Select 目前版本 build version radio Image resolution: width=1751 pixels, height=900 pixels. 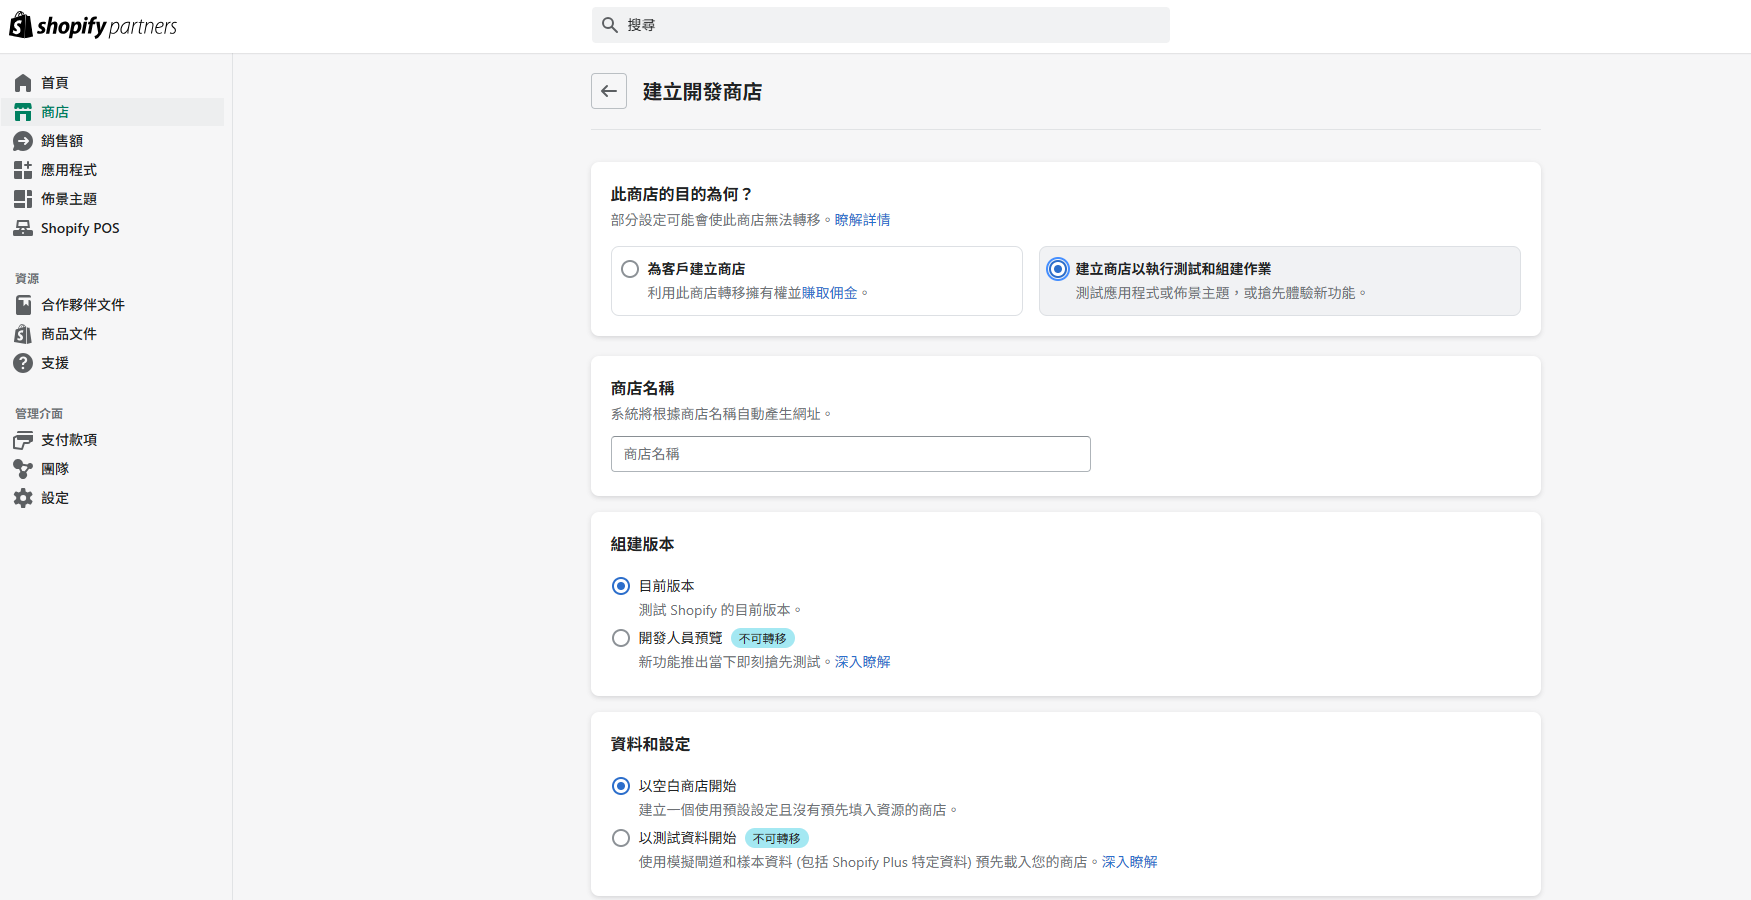pyautogui.click(x=621, y=586)
